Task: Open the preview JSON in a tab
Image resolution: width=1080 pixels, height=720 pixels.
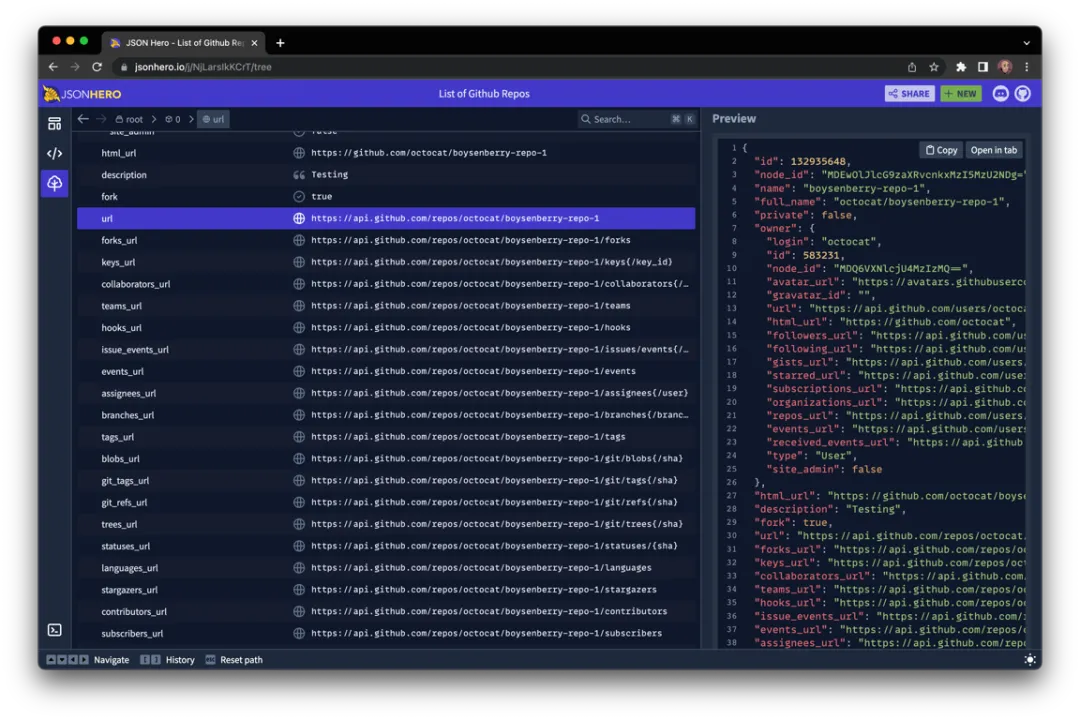Action: pyautogui.click(x=993, y=149)
